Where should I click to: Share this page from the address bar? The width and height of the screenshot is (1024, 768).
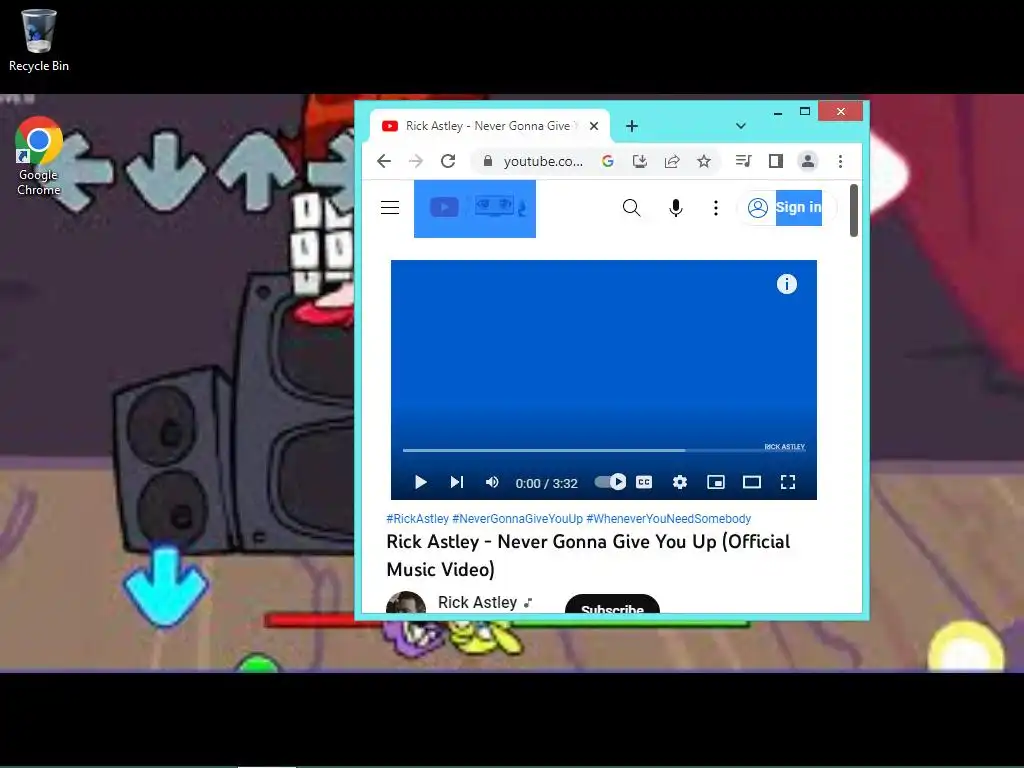coord(672,161)
